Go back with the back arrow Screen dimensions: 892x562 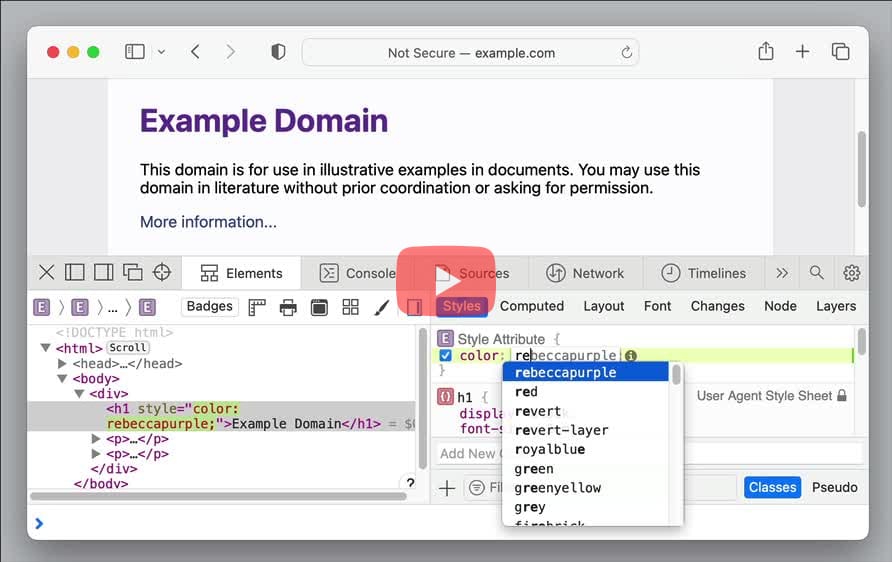pyautogui.click(x=195, y=52)
